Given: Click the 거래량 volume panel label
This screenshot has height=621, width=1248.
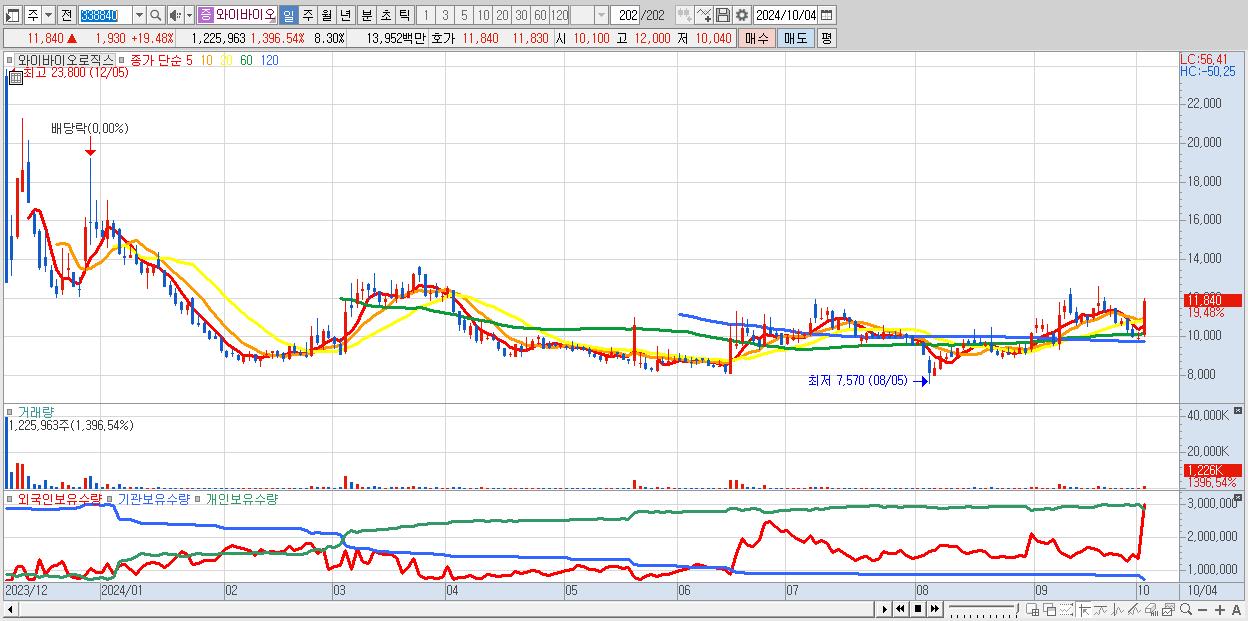Looking at the screenshot, I should pyautogui.click(x=34, y=411).
